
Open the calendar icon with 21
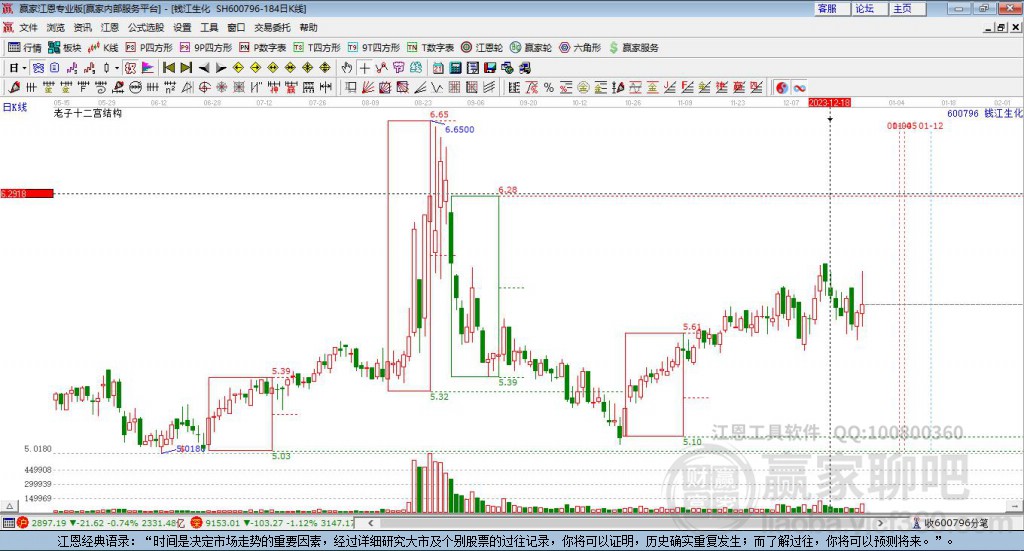(x=438, y=68)
